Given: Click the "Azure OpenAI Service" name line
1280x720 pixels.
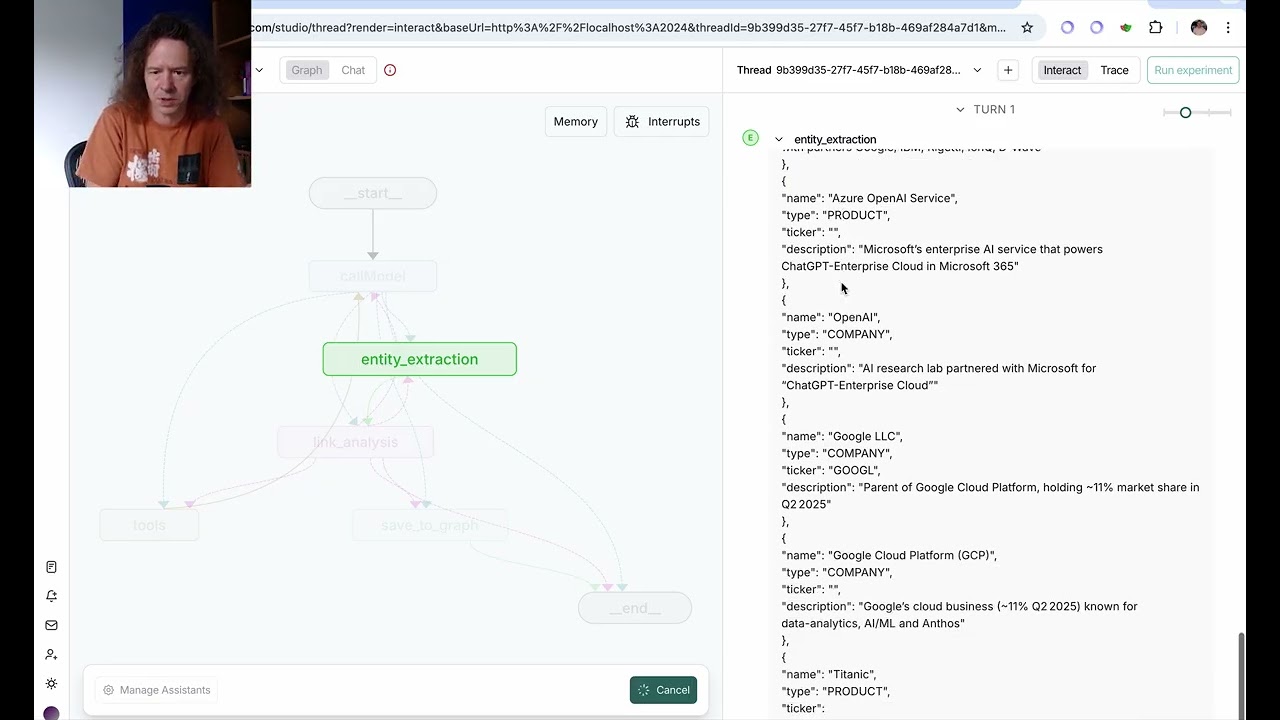Looking at the screenshot, I should [869, 198].
